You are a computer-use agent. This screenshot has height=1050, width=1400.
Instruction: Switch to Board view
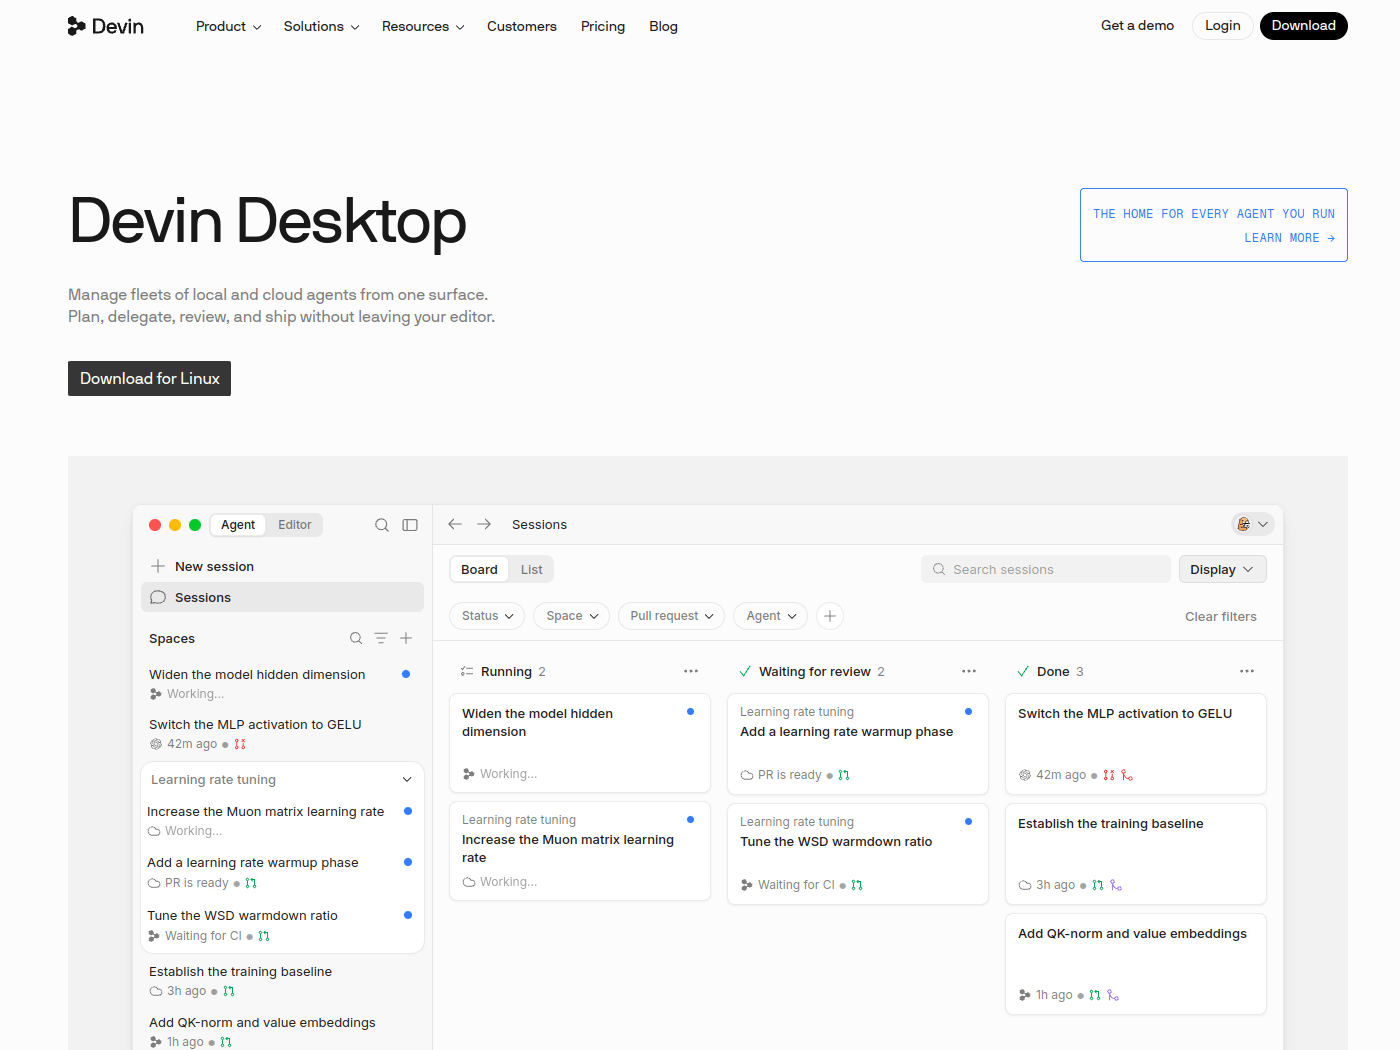[x=479, y=570]
